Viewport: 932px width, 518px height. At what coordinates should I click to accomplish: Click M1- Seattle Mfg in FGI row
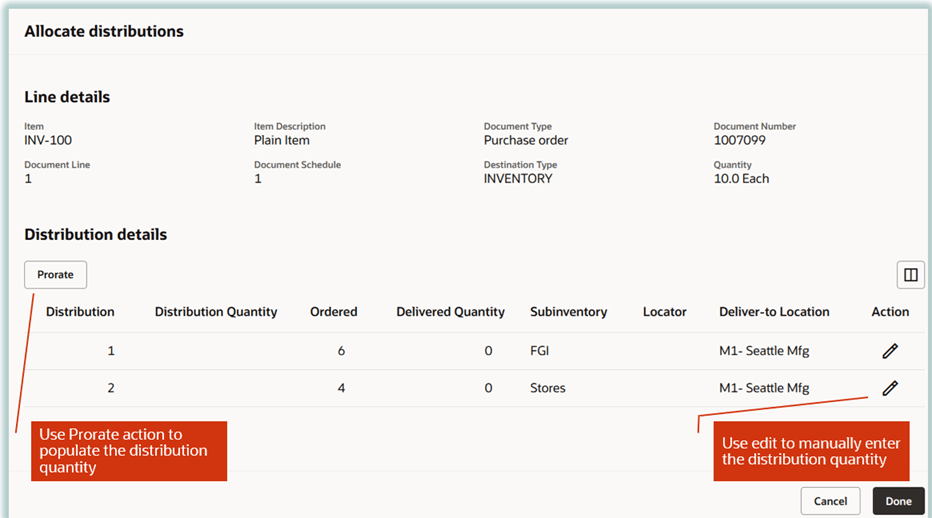coord(764,351)
